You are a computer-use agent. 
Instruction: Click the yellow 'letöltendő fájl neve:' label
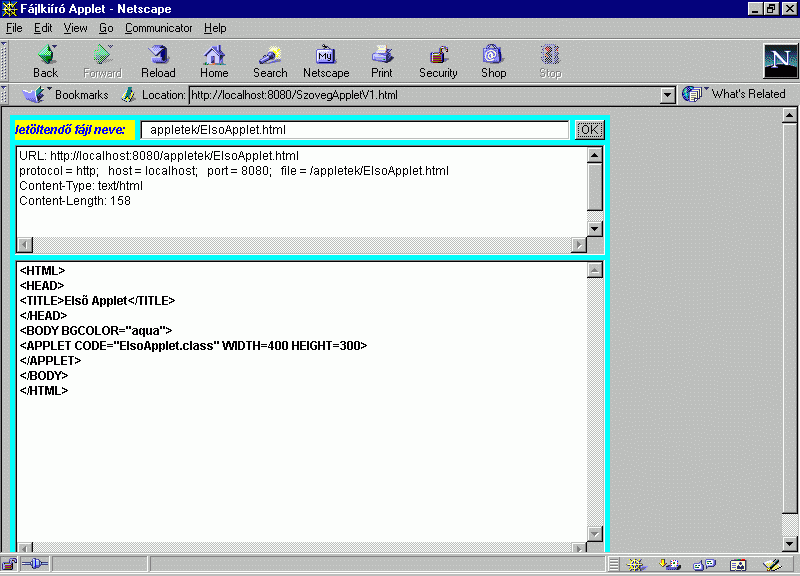[x=74, y=130]
